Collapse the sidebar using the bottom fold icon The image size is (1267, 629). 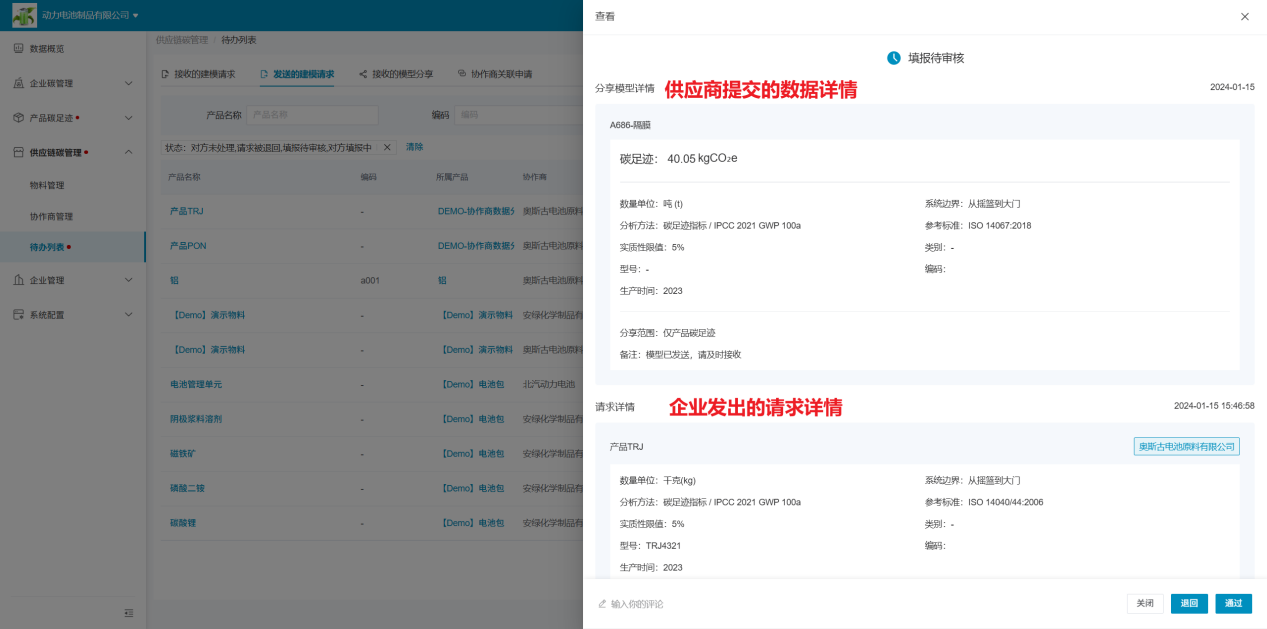(x=128, y=613)
